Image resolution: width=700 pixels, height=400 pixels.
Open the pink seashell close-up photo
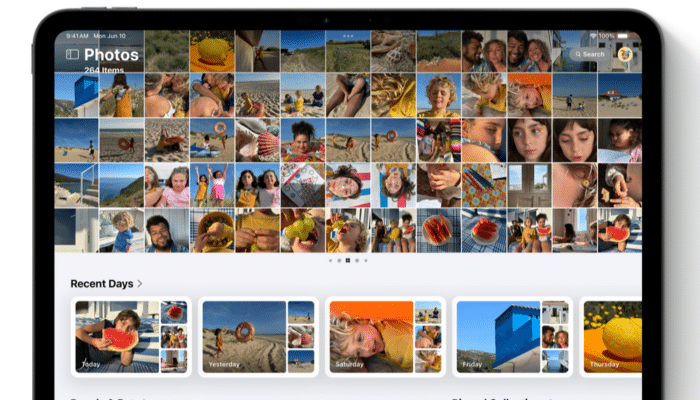click(258, 140)
